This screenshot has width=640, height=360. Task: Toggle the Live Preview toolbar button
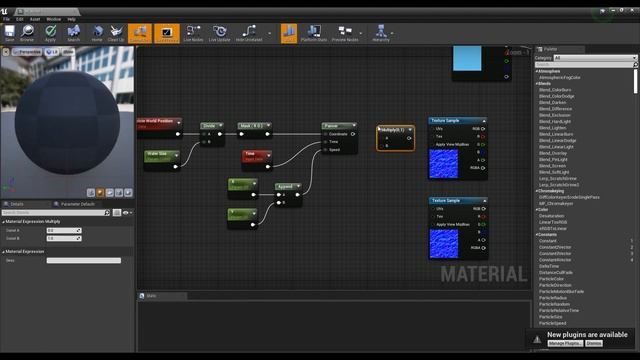click(167, 33)
